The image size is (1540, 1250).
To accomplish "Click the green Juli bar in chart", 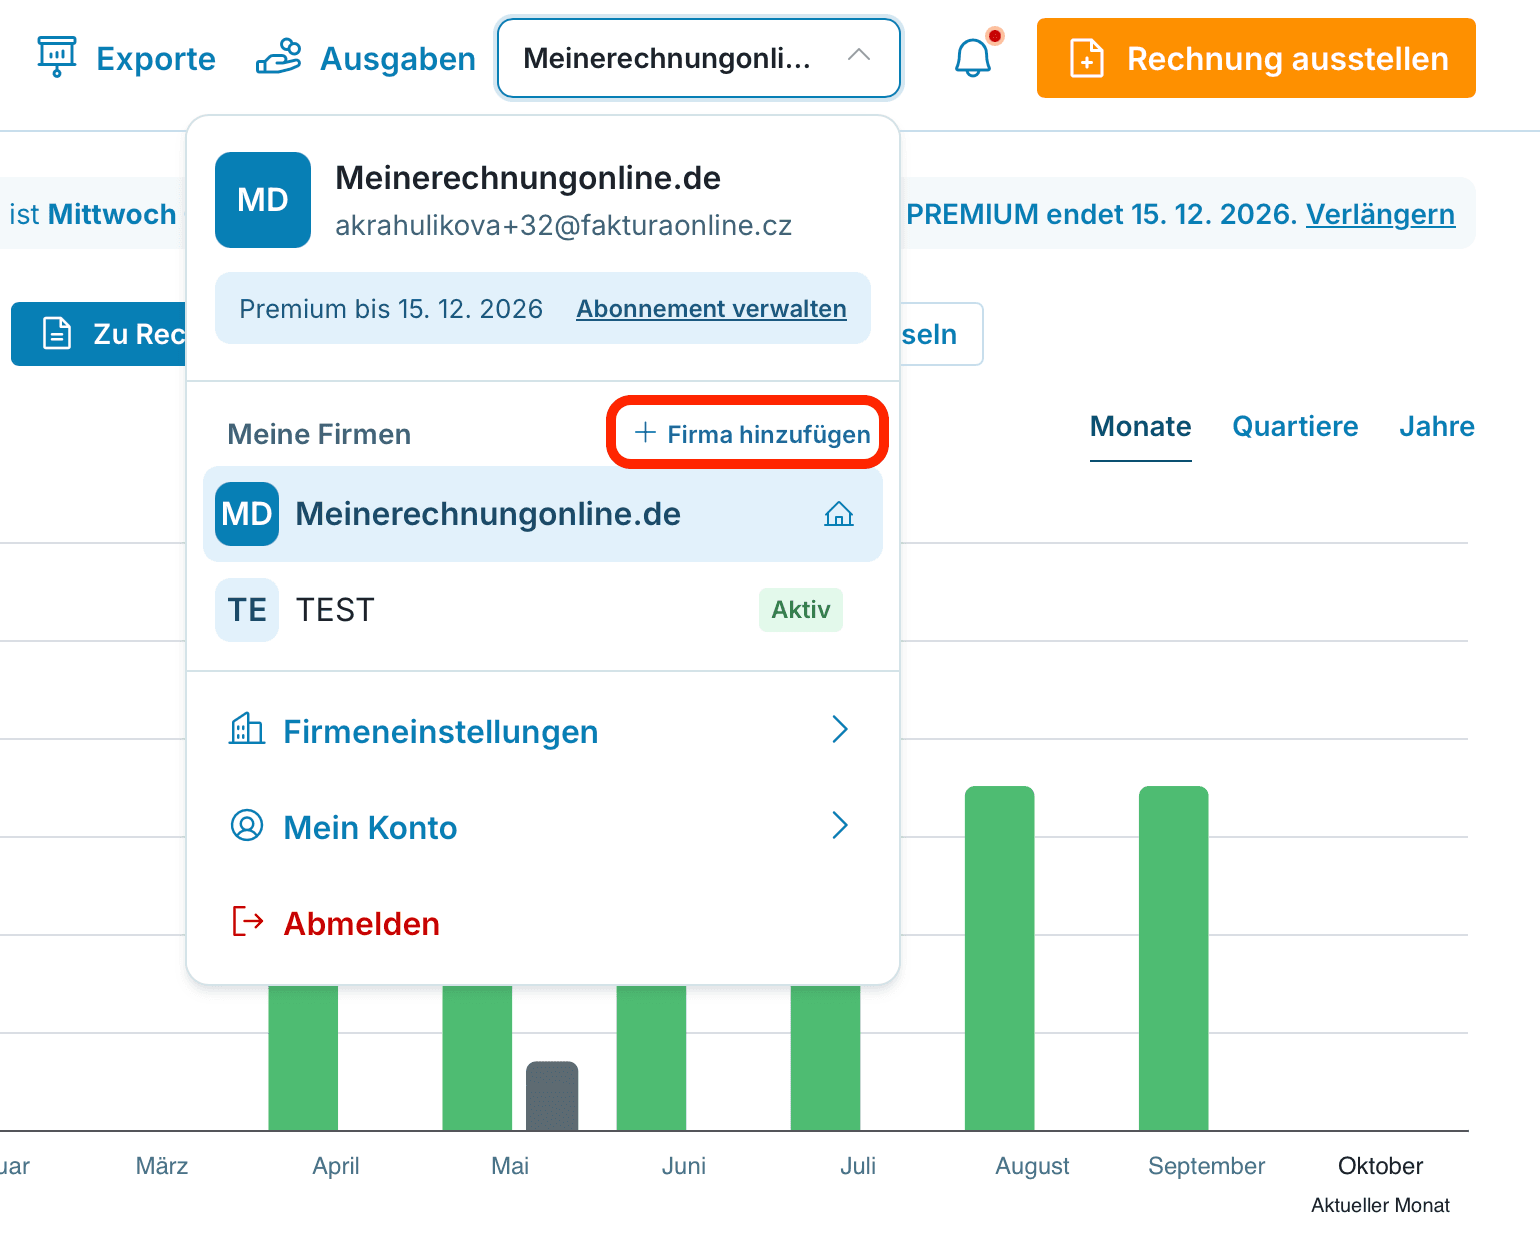I will (826, 1058).
